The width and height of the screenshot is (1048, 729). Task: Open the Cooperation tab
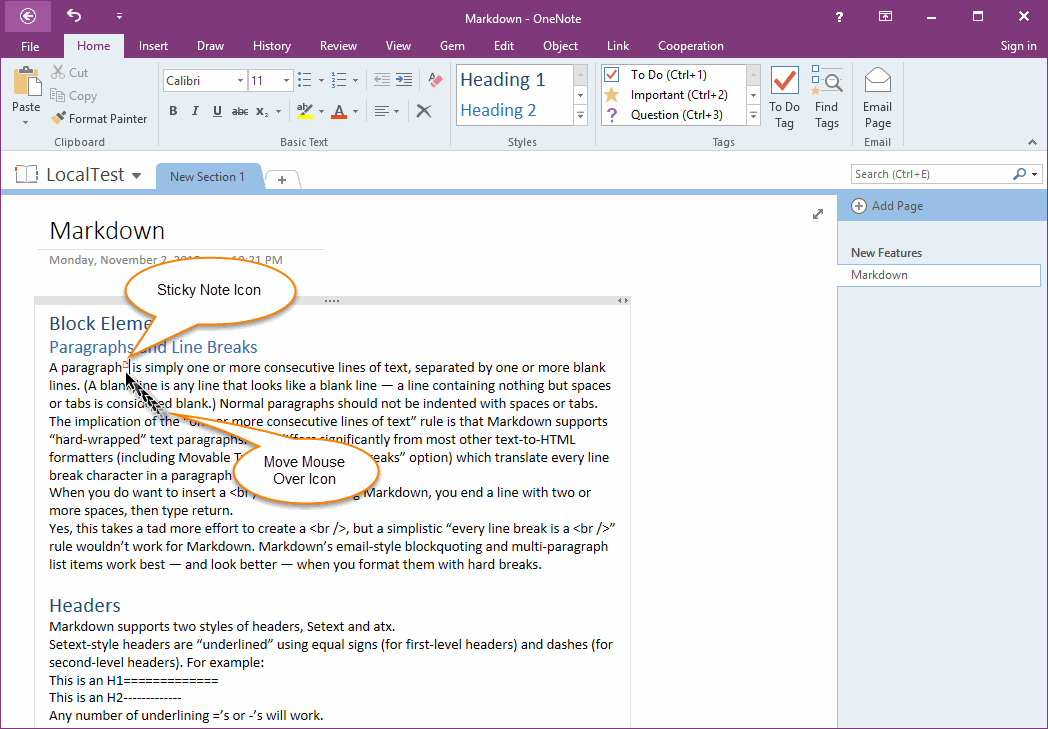[x=690, y=45]
